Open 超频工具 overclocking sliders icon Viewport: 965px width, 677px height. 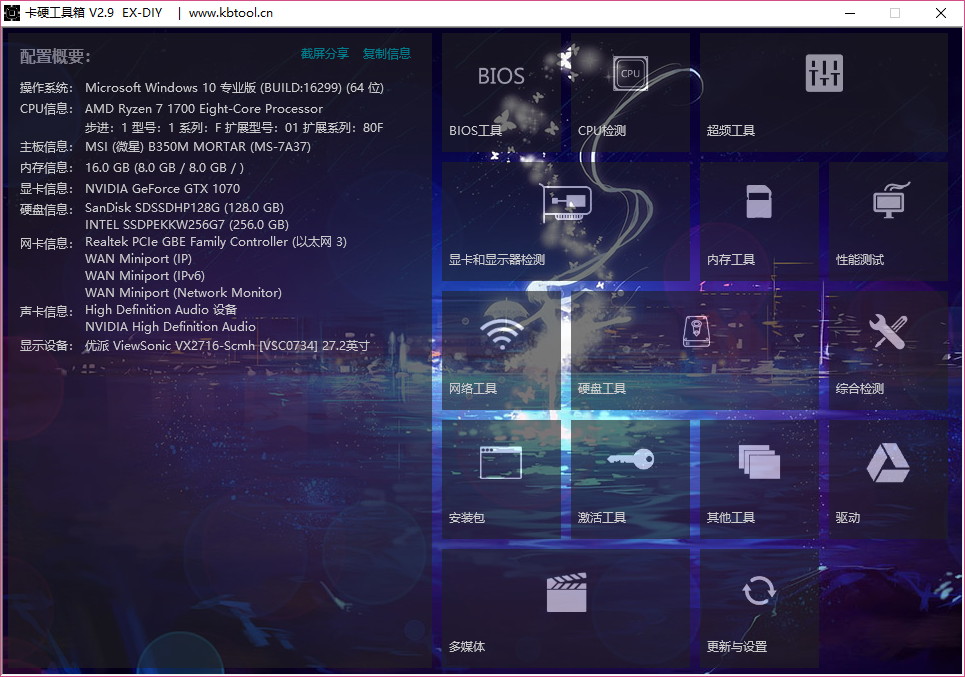coord(824,73)
